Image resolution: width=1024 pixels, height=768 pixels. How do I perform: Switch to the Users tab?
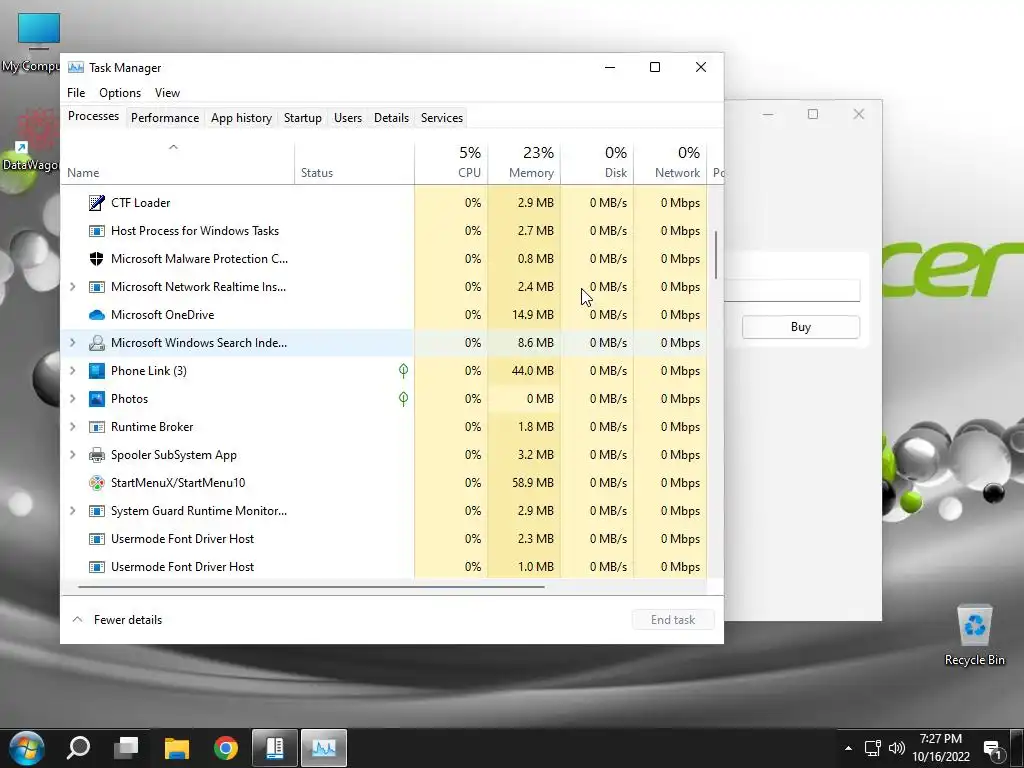347,118
